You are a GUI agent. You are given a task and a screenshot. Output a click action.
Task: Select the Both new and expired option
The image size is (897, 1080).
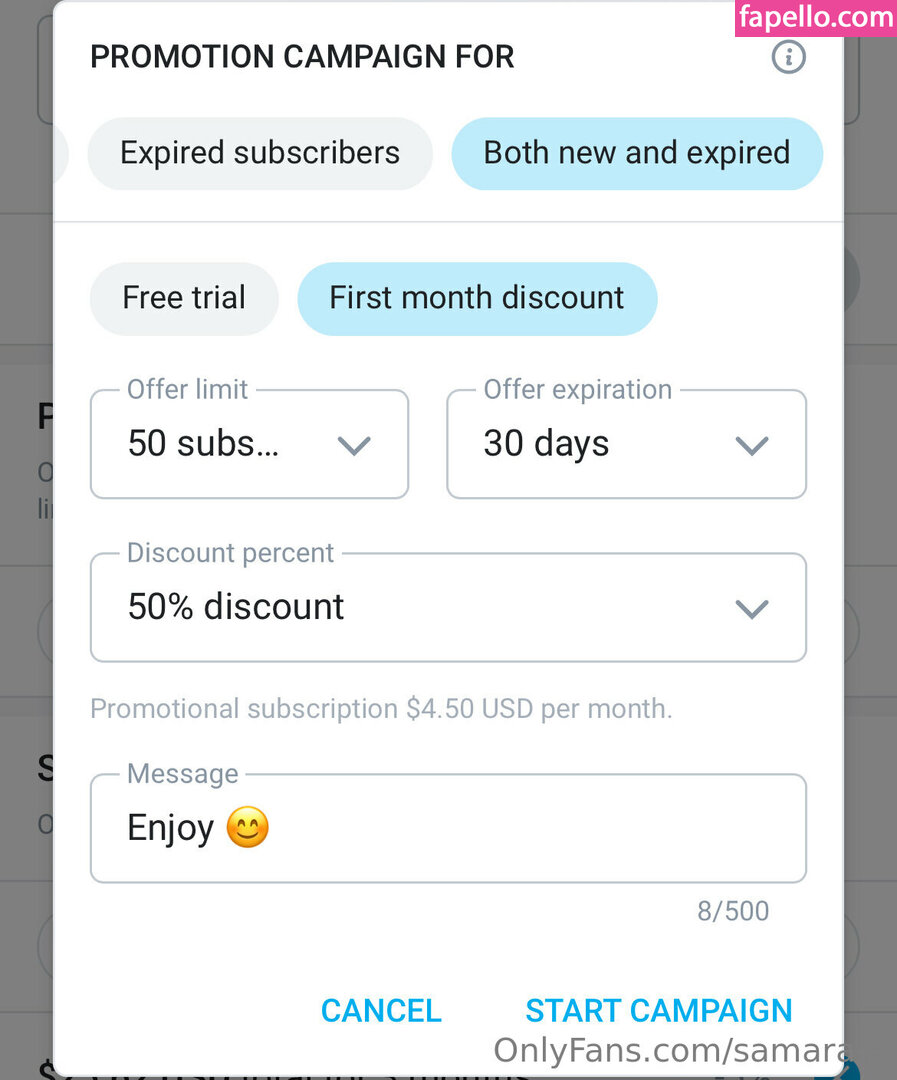click(x=637, y=153)
